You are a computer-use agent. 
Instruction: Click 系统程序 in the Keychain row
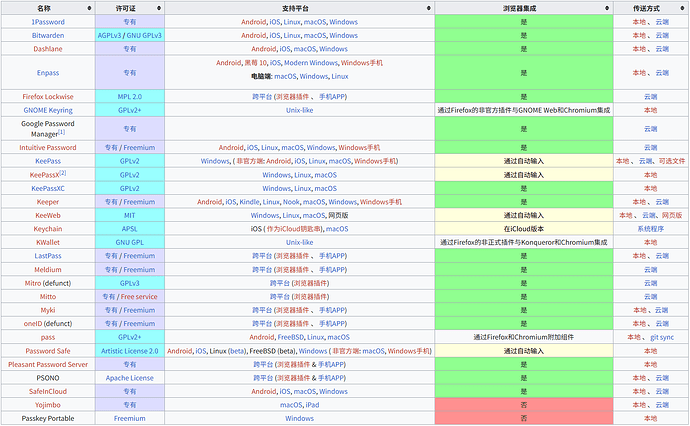[x=651, y=229]
